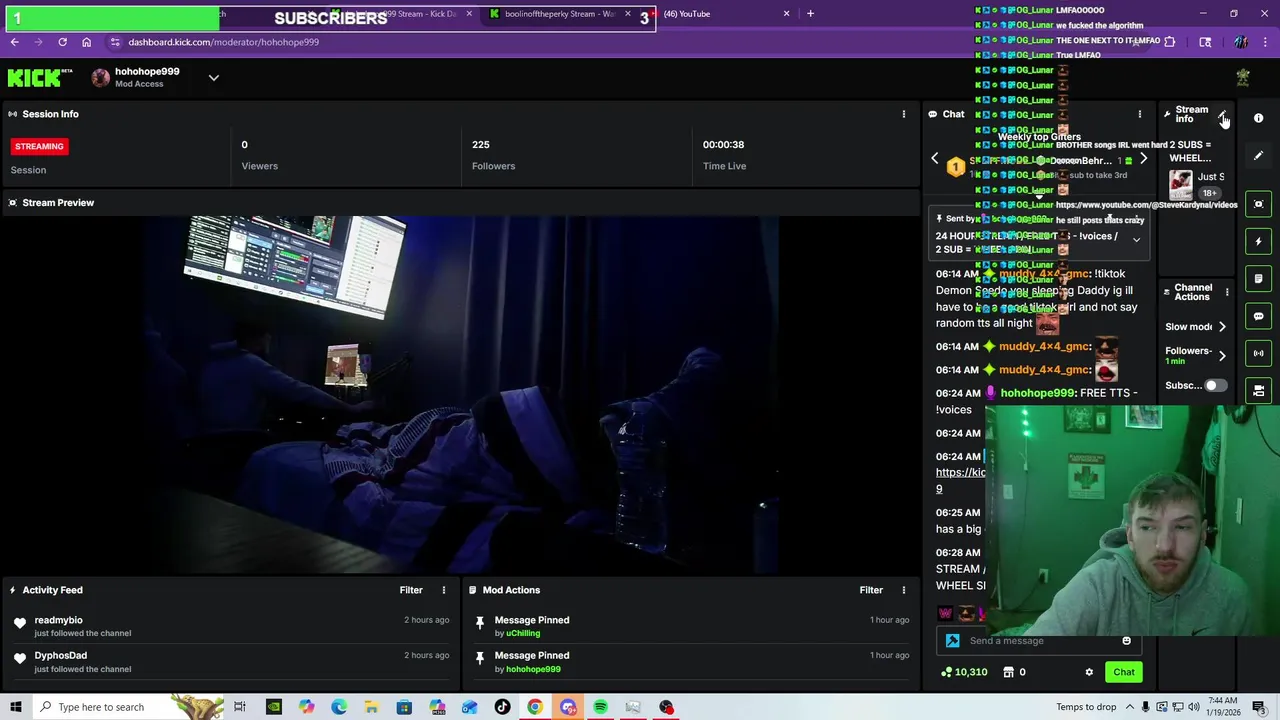
Task: Click the broadcast signal icon in right sidebar
Action: coord(1258,353)
